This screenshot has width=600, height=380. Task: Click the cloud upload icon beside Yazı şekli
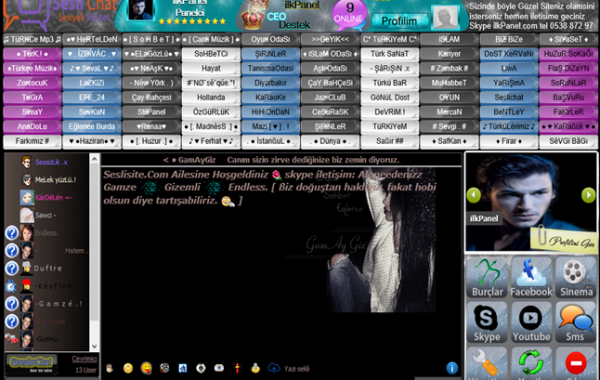273,368
